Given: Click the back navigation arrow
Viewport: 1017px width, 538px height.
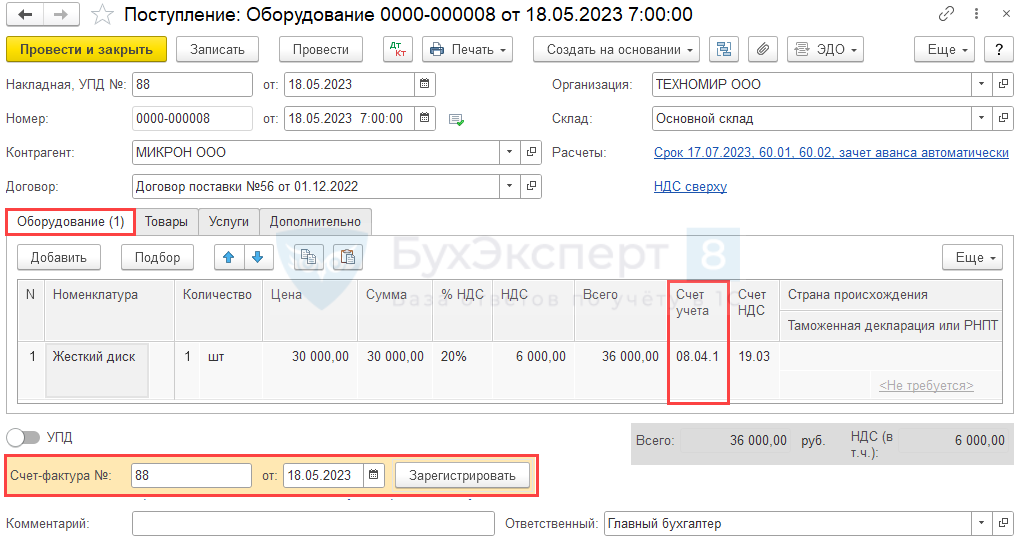Looking at the screenshot, I should click(25, 15).
